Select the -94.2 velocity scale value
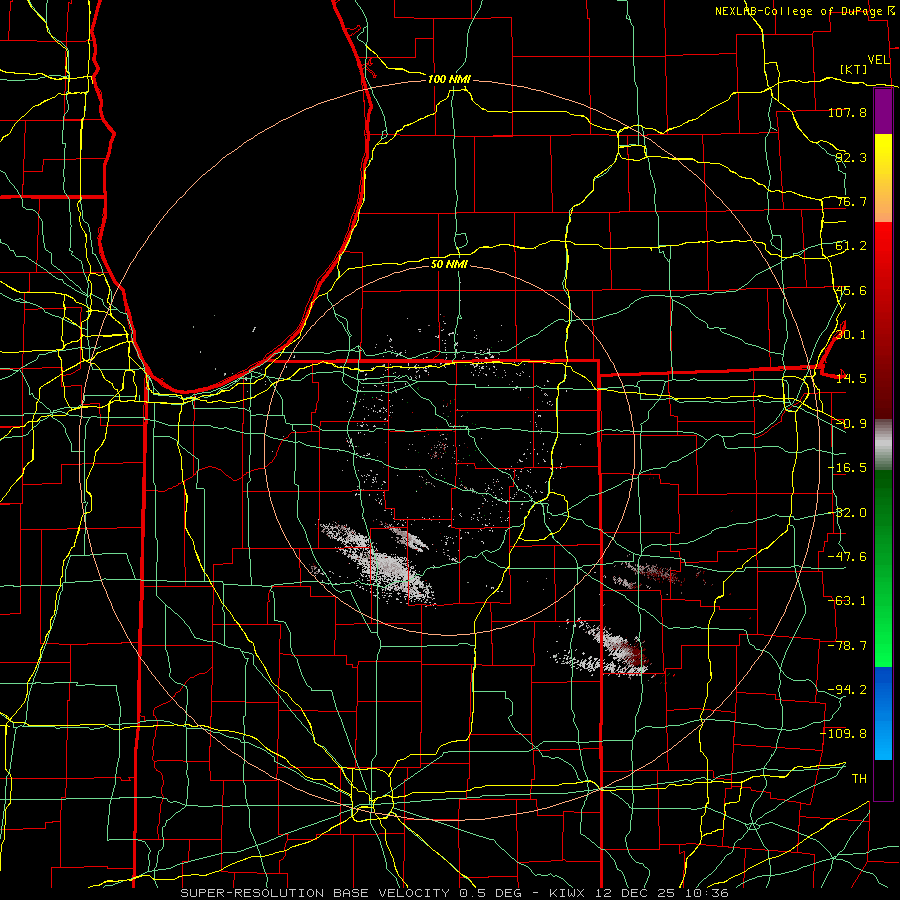 click(847, 689)
